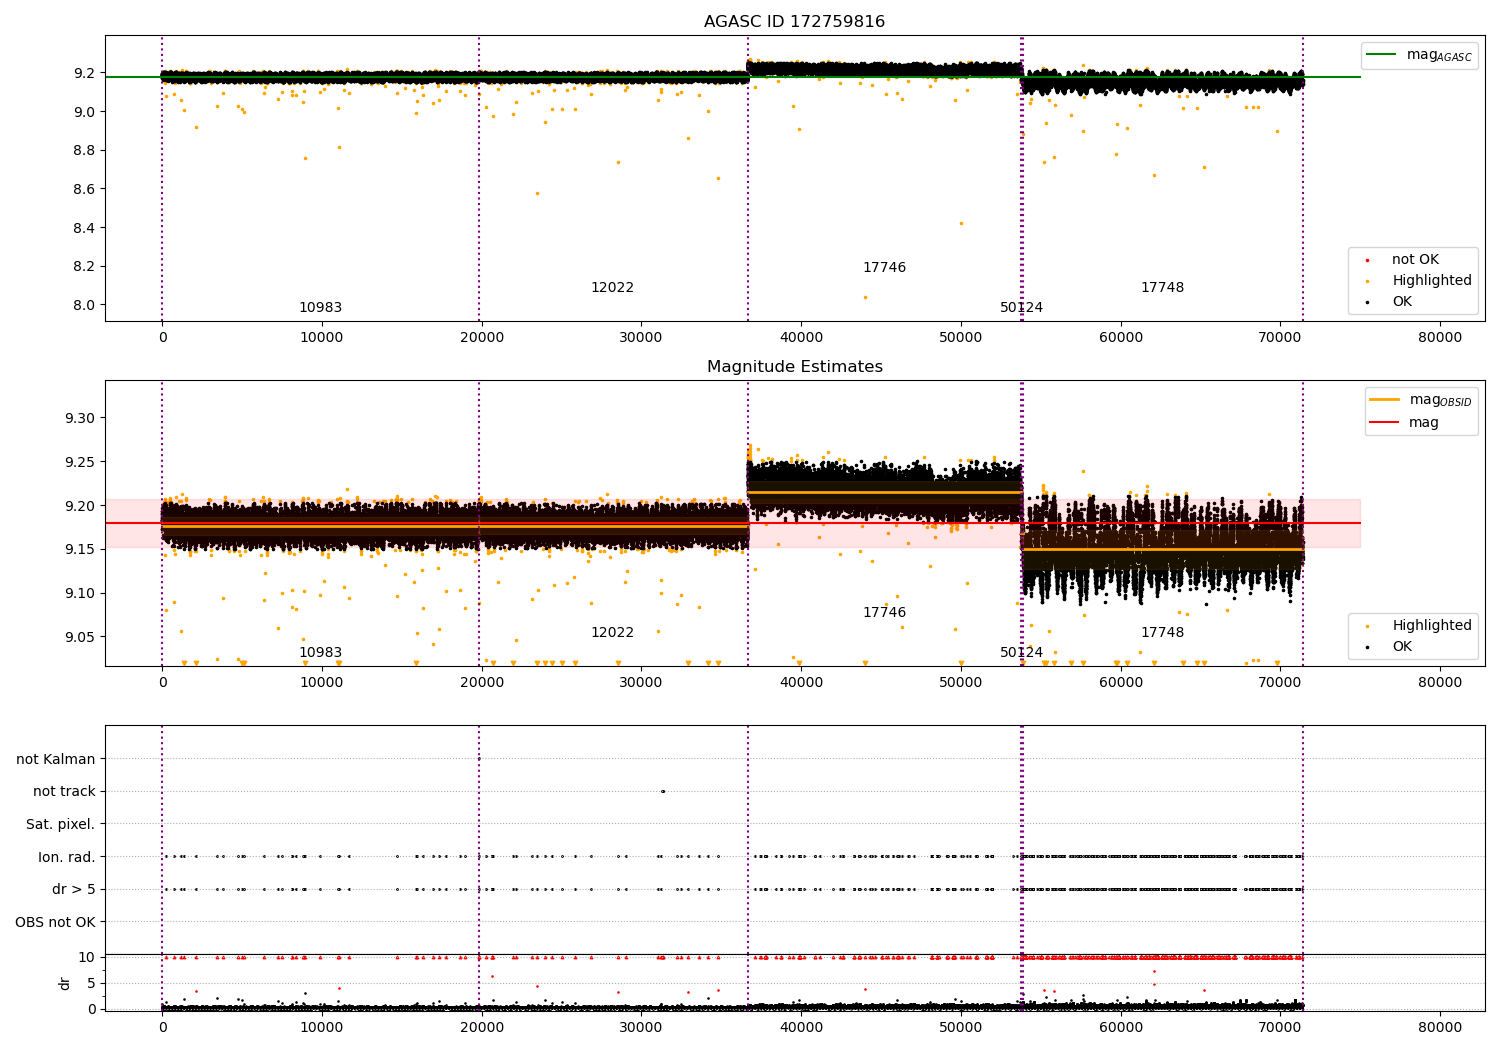Click obsid label 17748 in Magnitude Estimates plot

point(1162,633)
